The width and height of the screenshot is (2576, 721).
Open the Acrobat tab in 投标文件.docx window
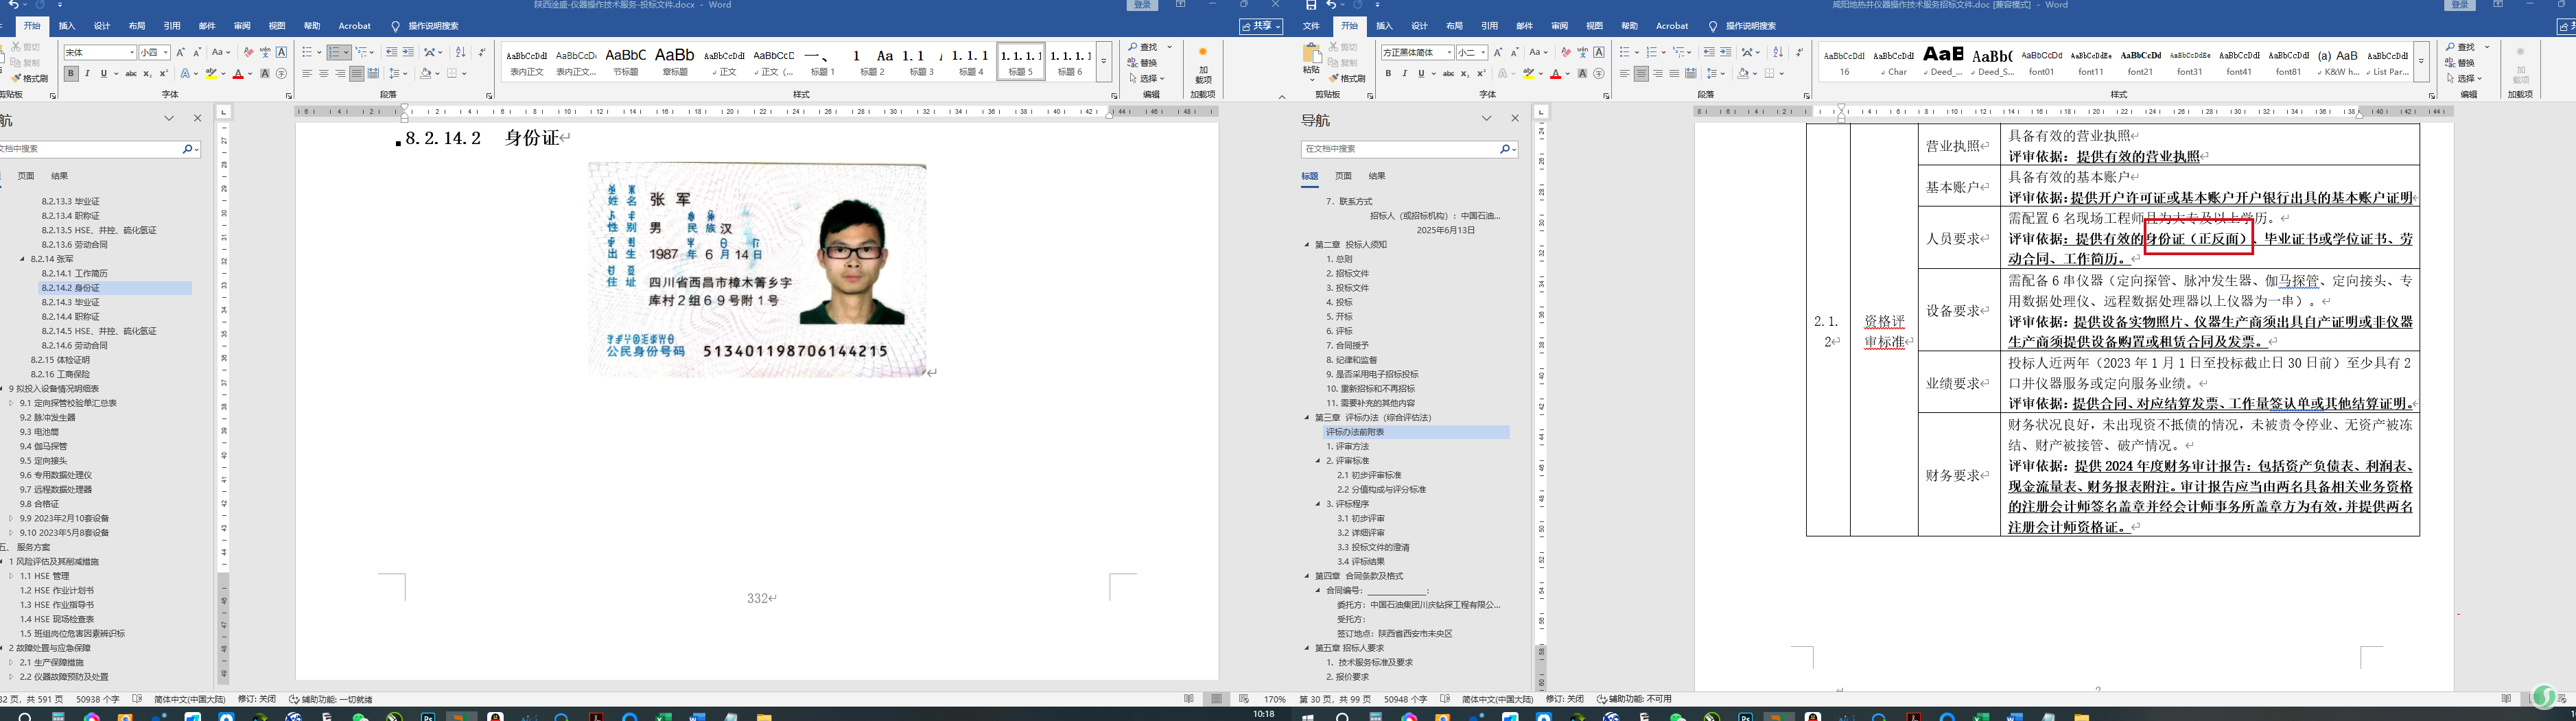point(354,26)
